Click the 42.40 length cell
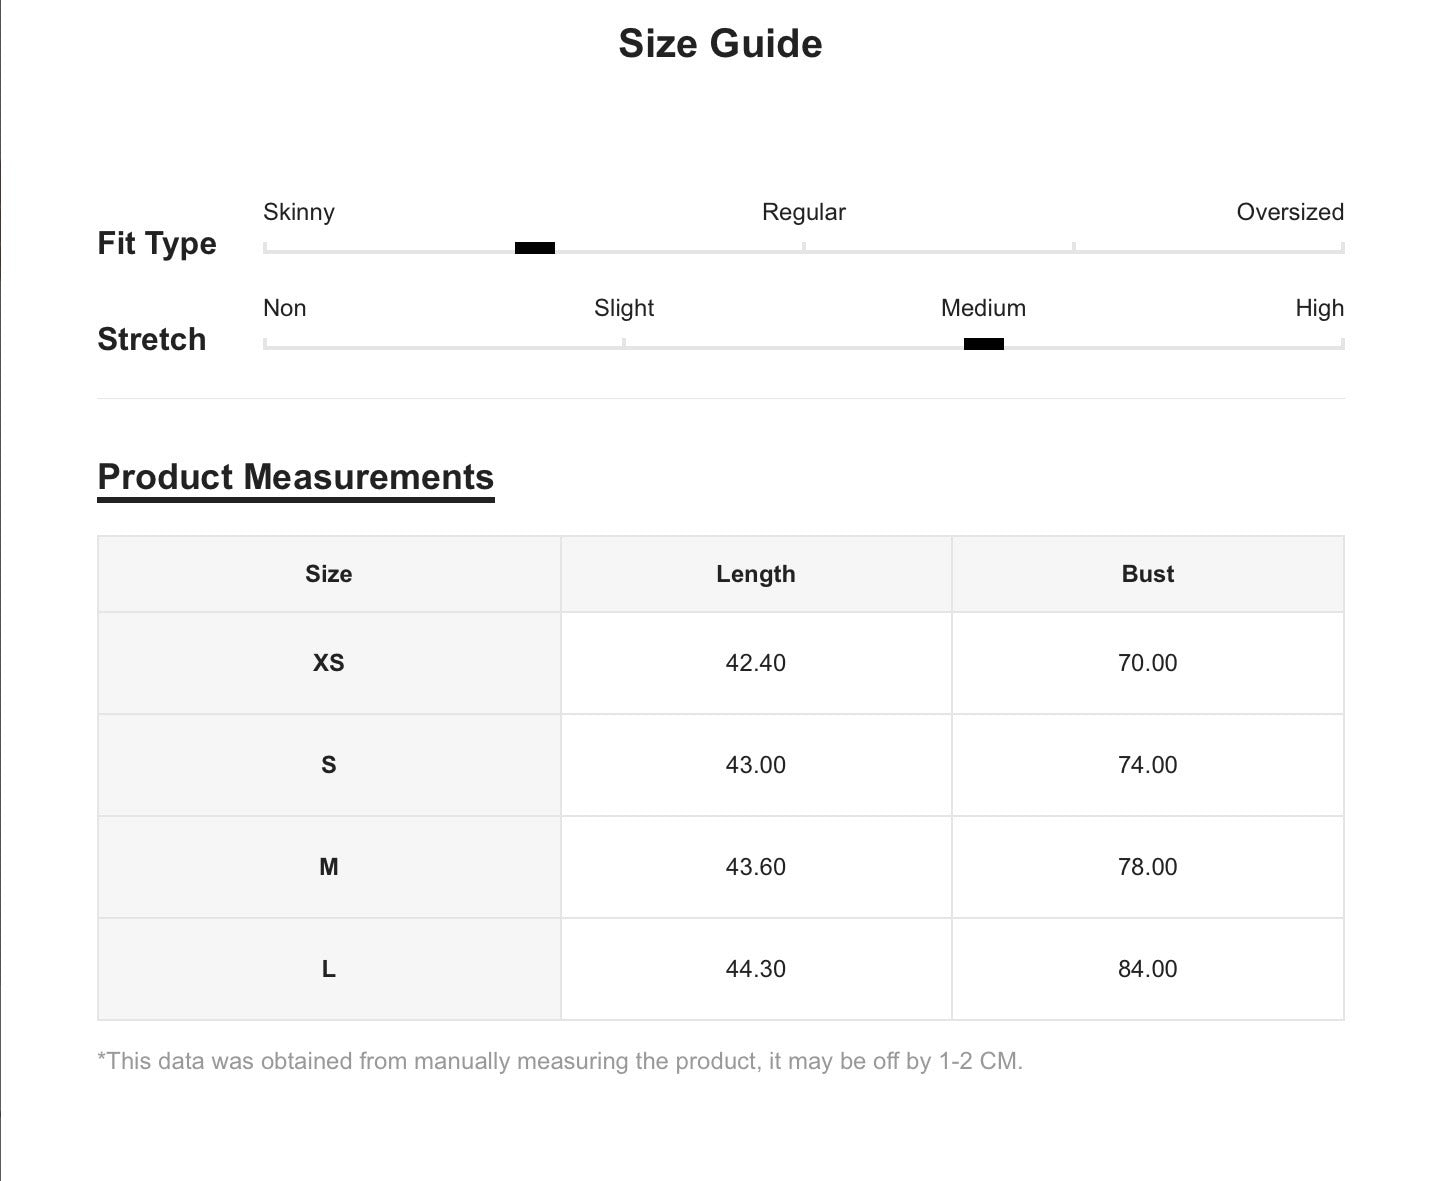Image resolution: width=1440 pixels, height=1181 pixels. click(x=756, y=663)
